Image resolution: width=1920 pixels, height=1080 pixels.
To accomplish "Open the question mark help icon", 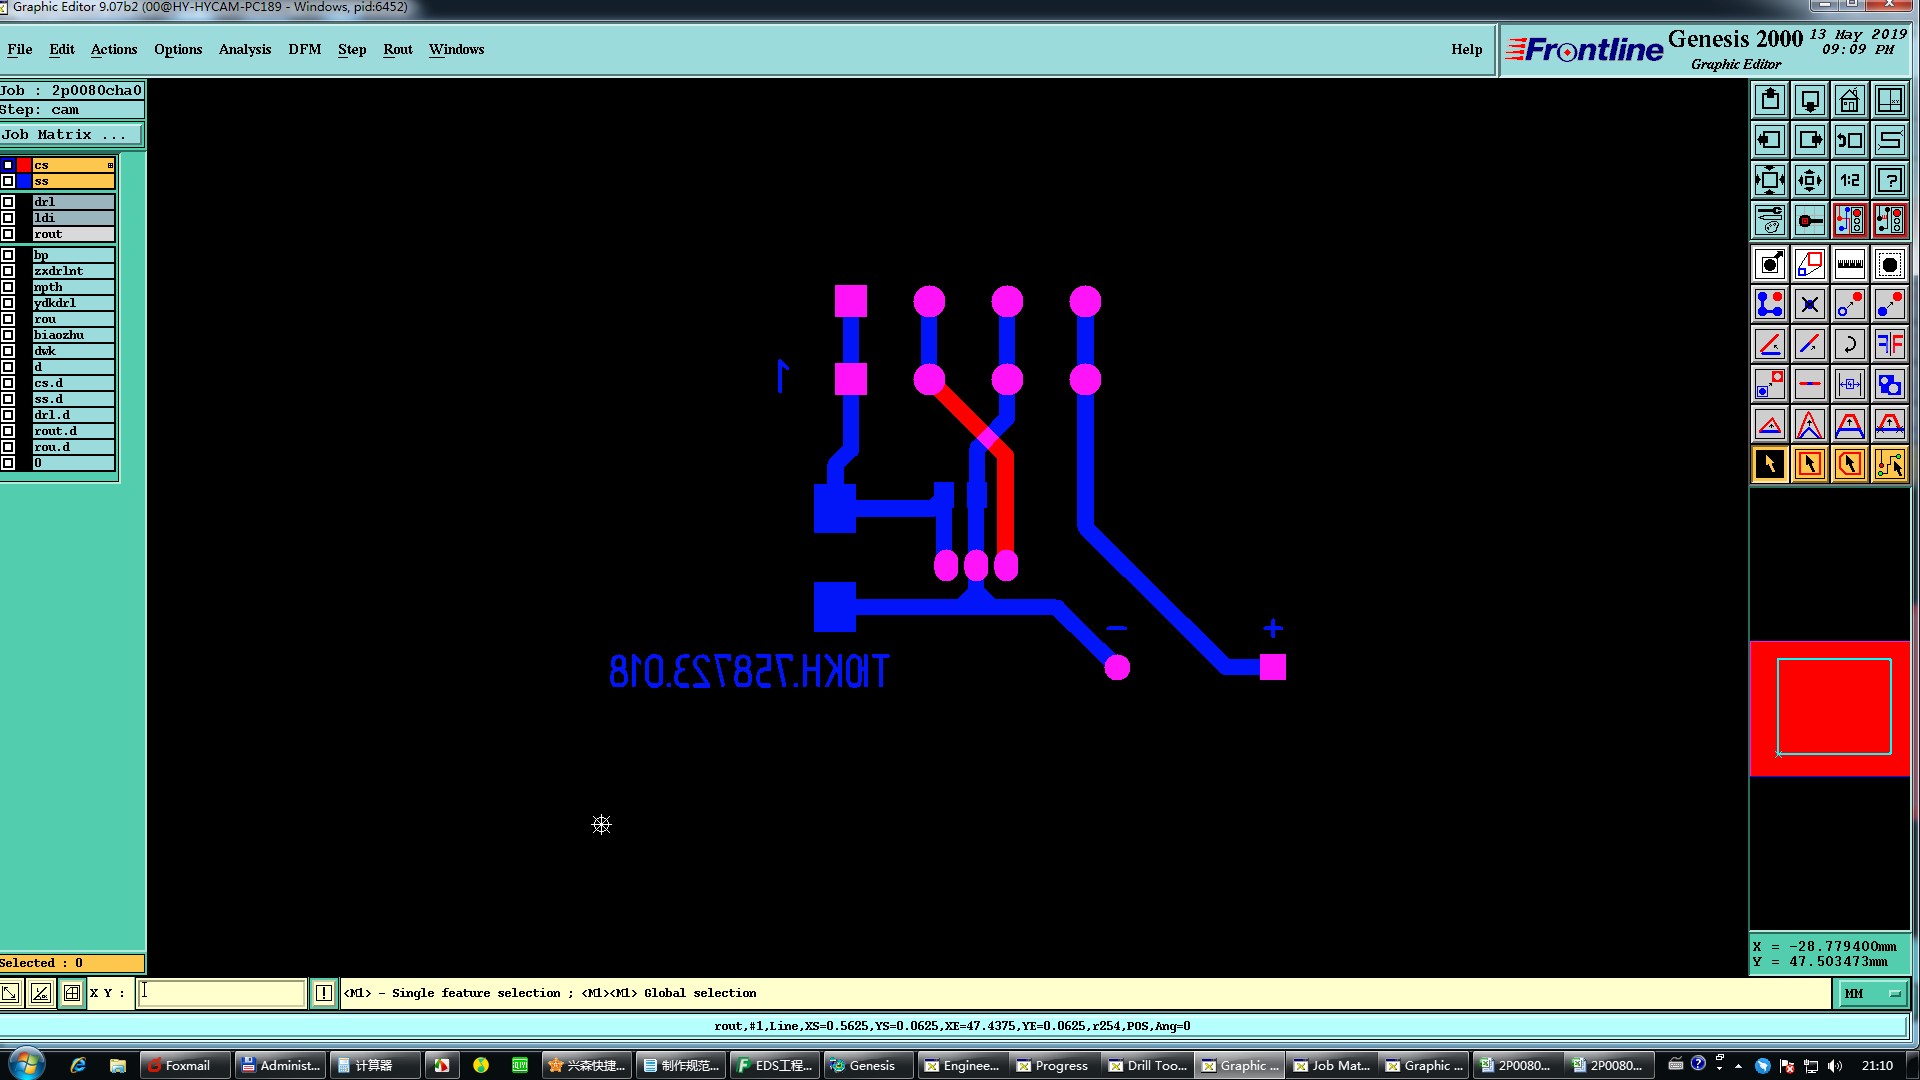I will pyautogui.click(x=1889, y=181).
